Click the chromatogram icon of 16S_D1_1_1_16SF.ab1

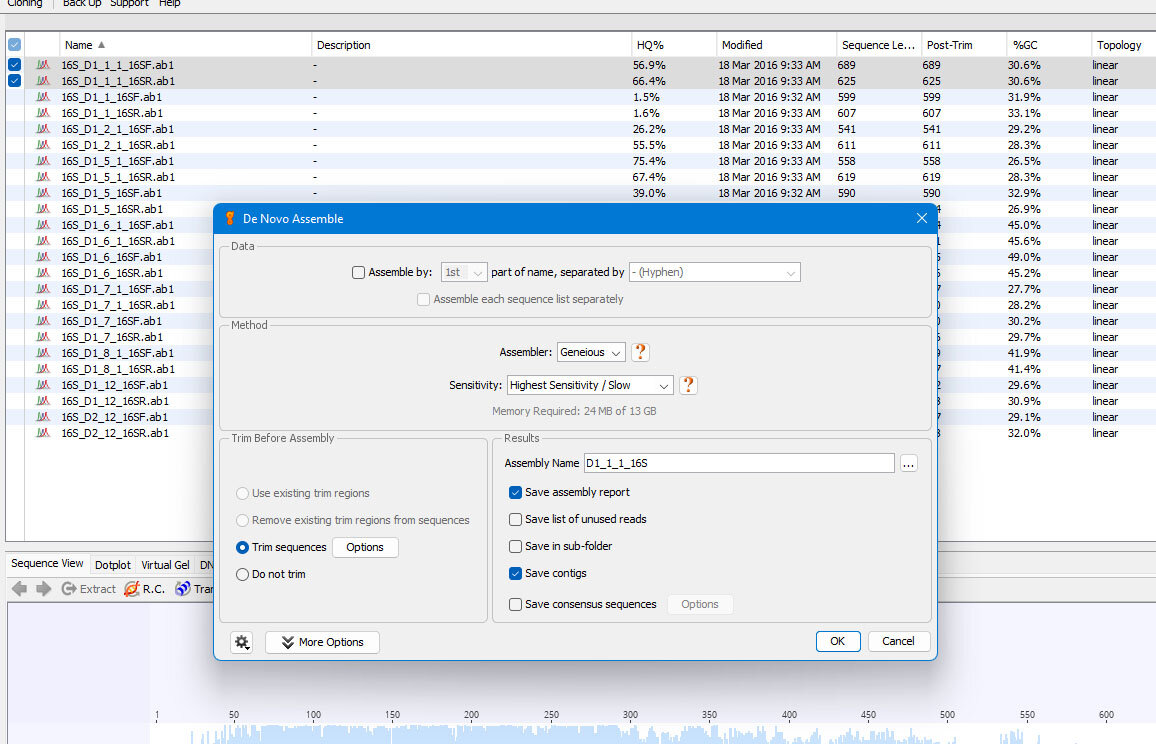(x=43, y=65)
